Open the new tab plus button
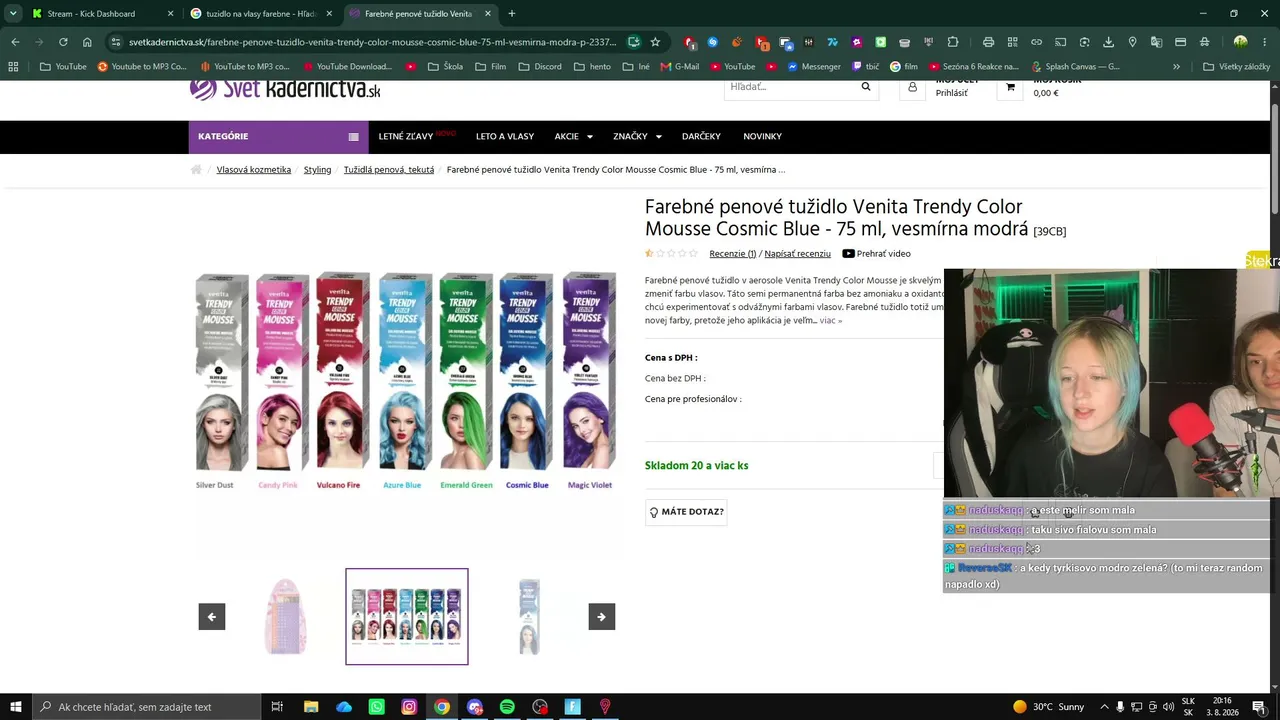 (511, 14)
